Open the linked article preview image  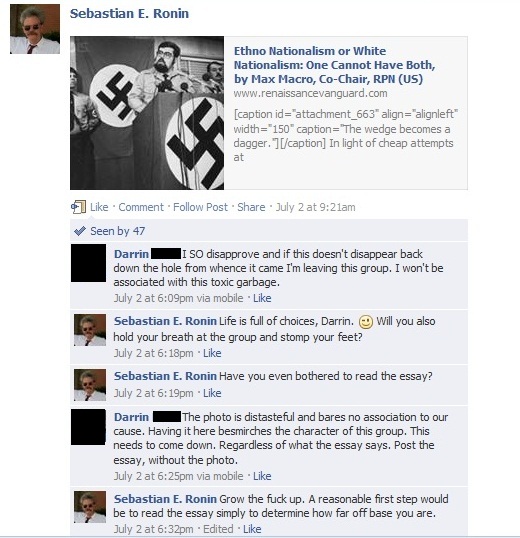pyautogui.click(x=147, y=113)
